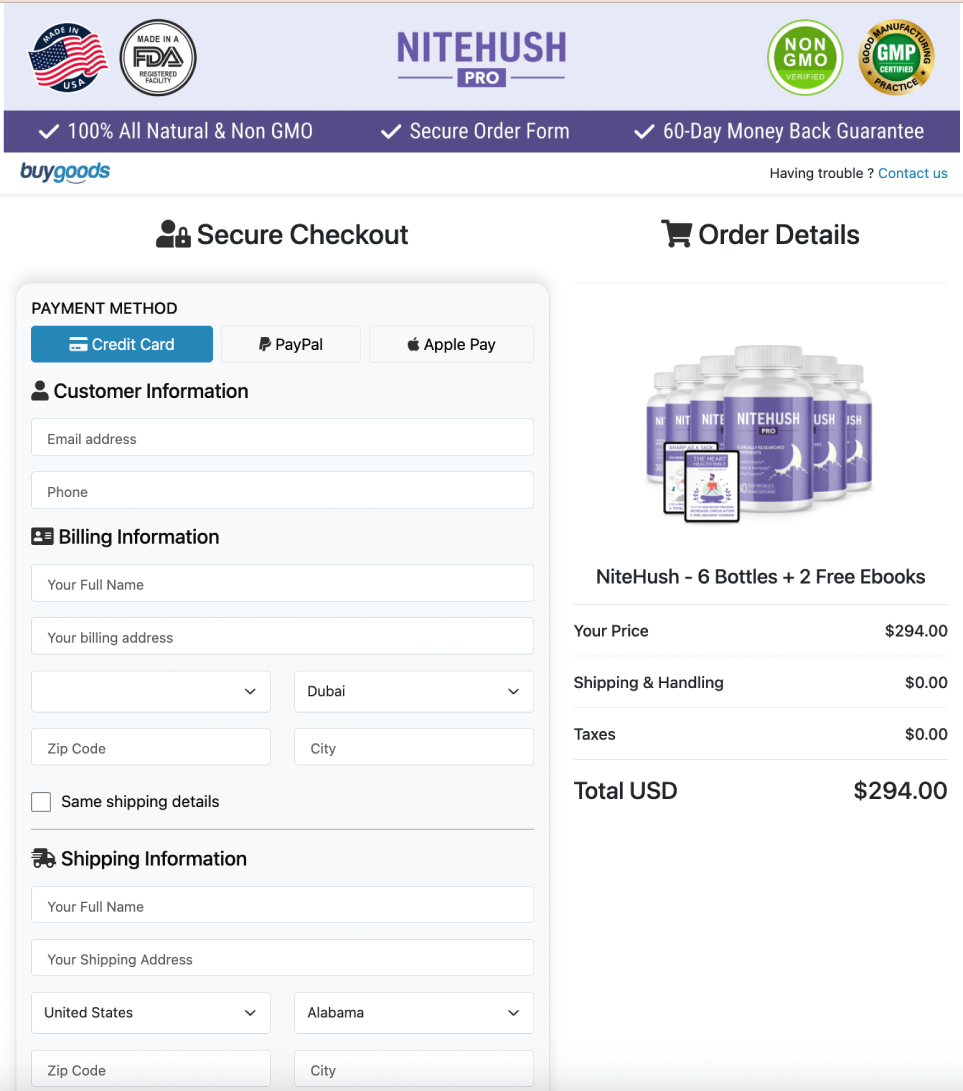The image size is (963, 1091).
Task: Open the Dubai state dropdown
Action: point(413,691)
